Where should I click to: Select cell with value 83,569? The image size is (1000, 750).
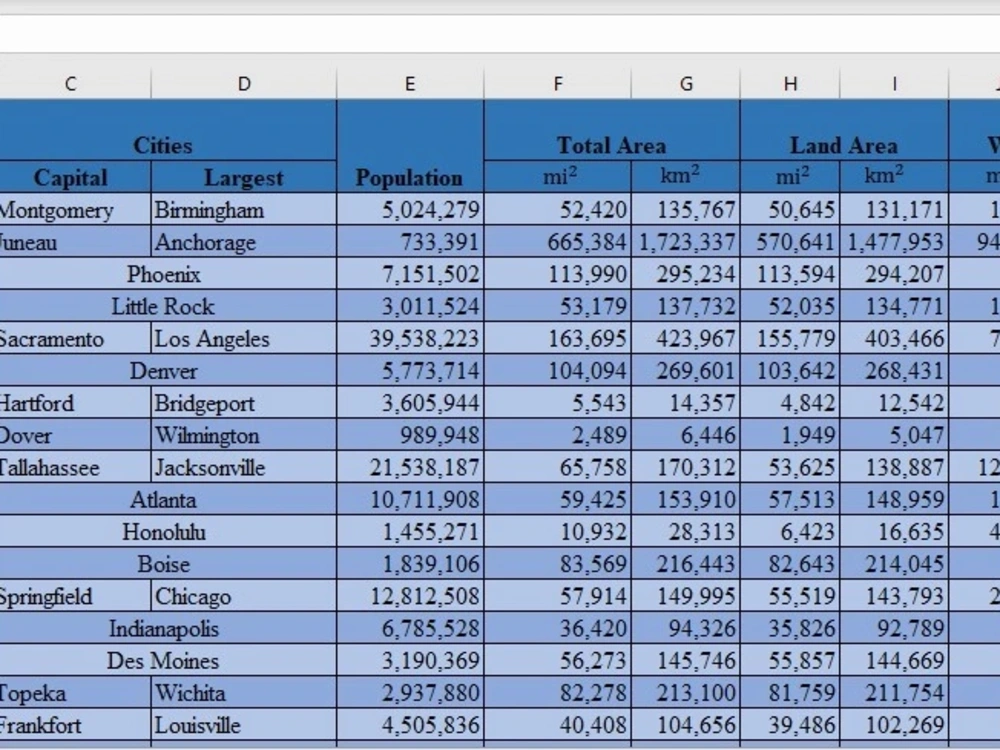557,564
